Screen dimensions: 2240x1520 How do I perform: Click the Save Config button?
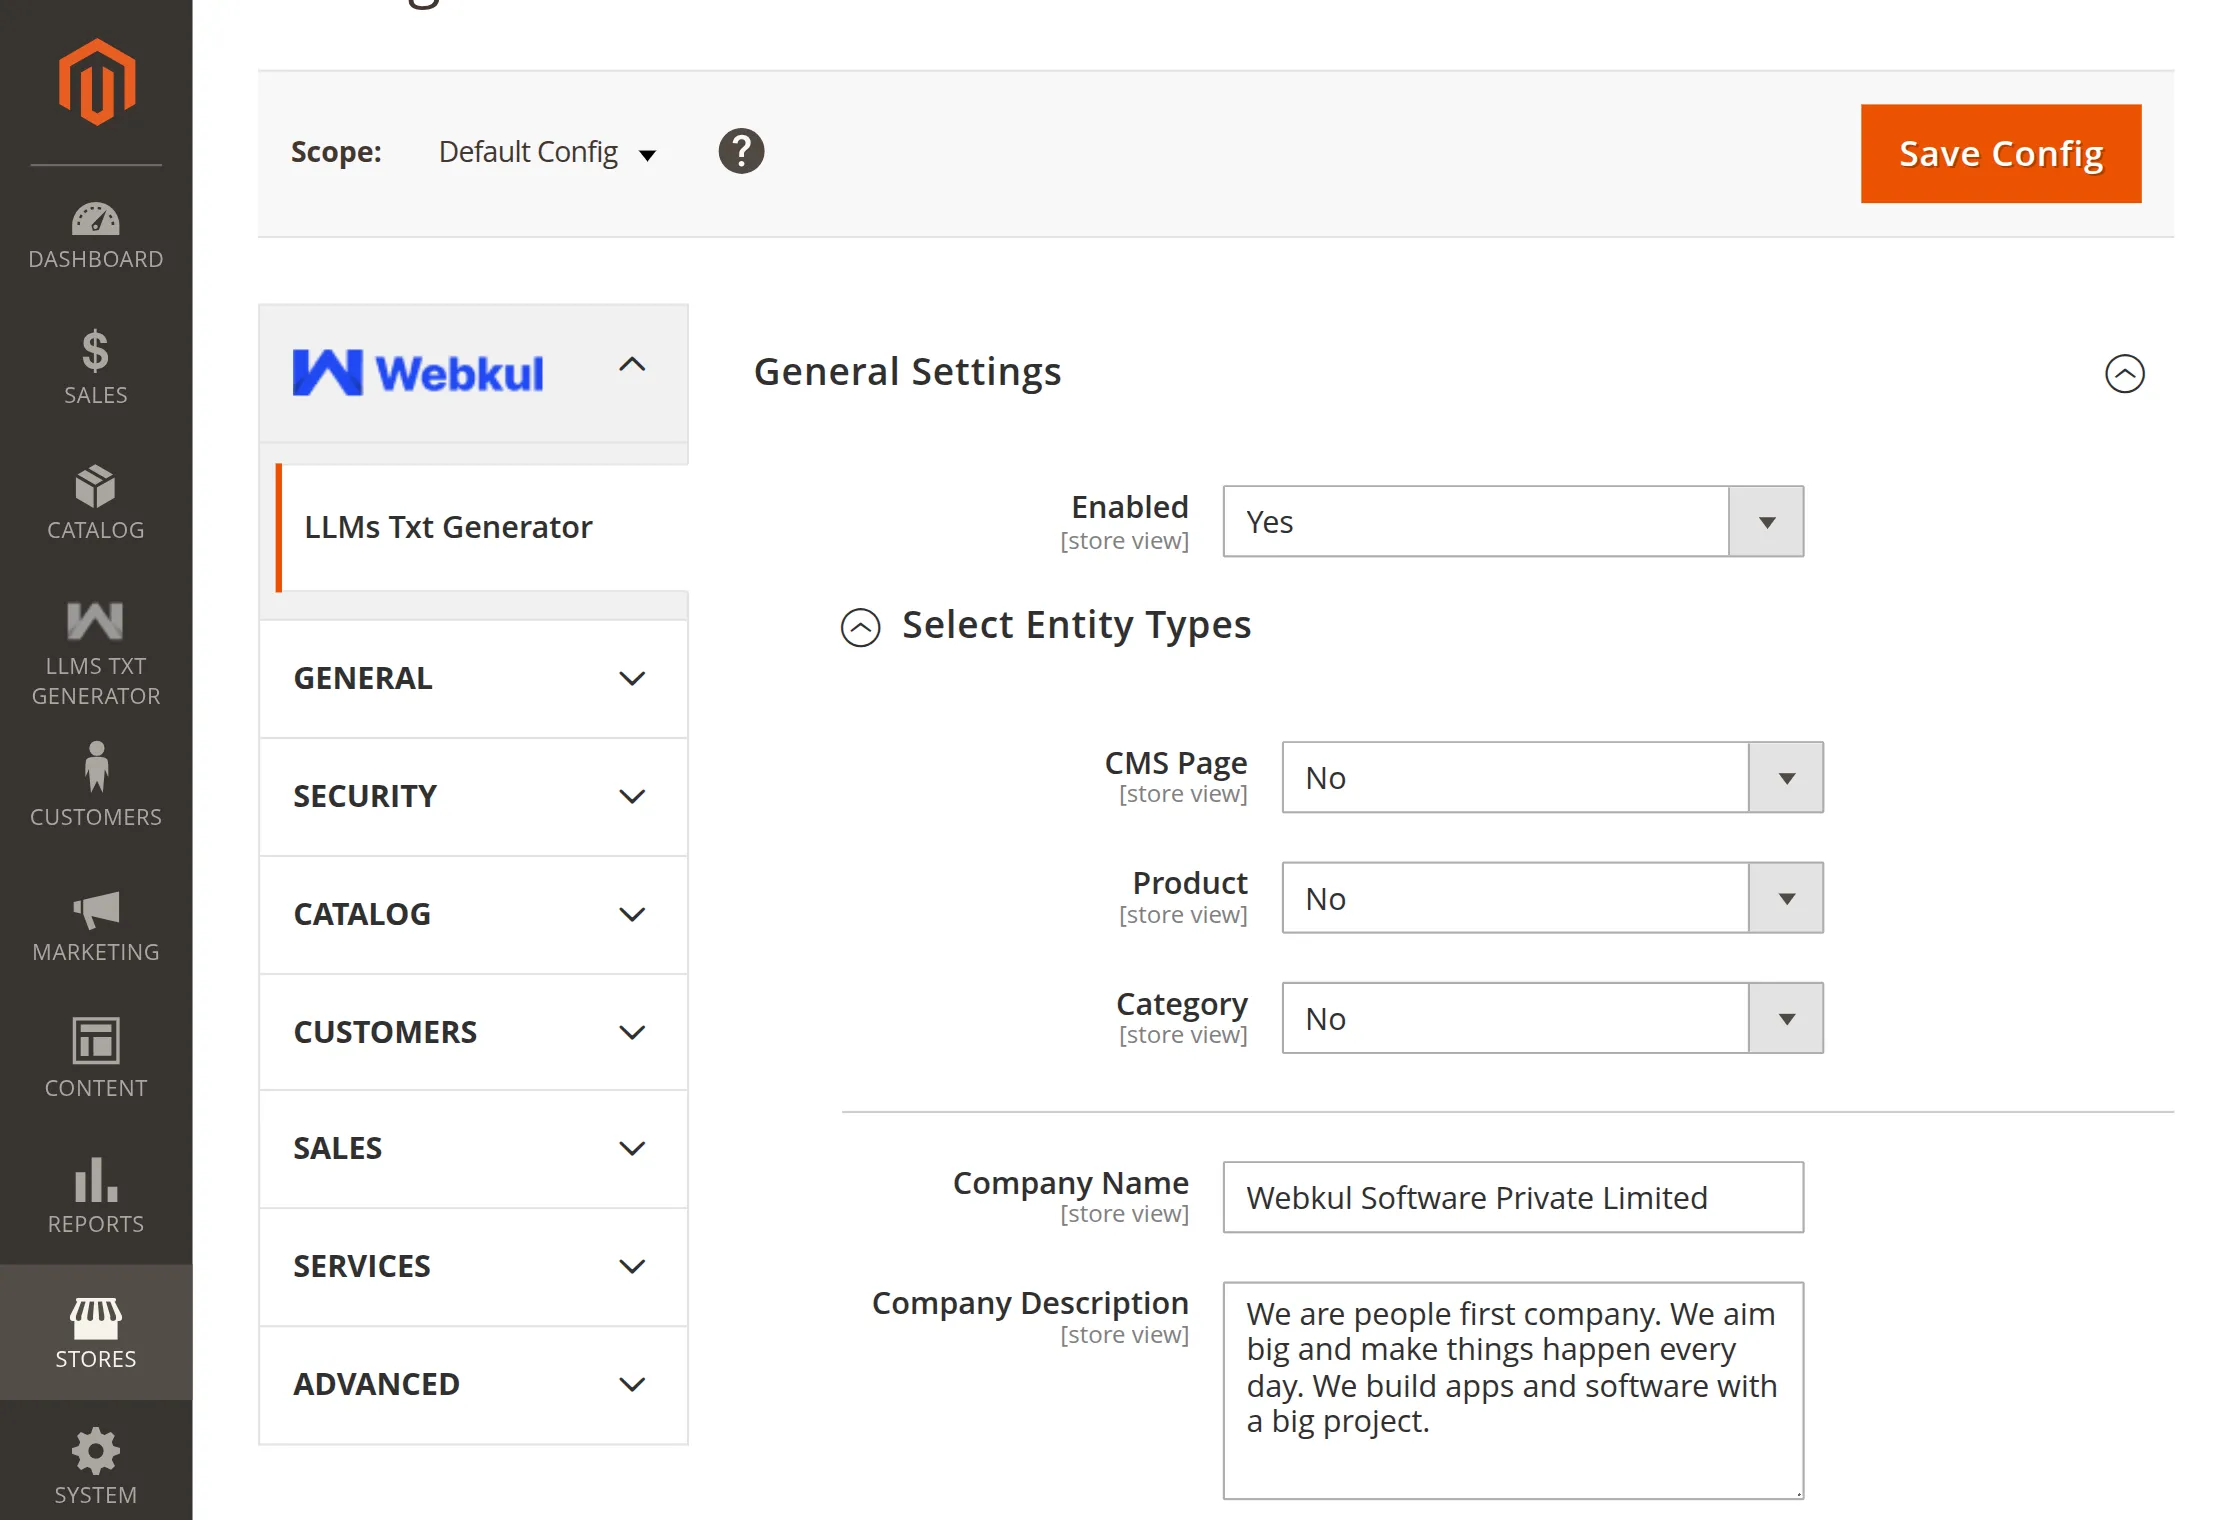point(2000,154)
